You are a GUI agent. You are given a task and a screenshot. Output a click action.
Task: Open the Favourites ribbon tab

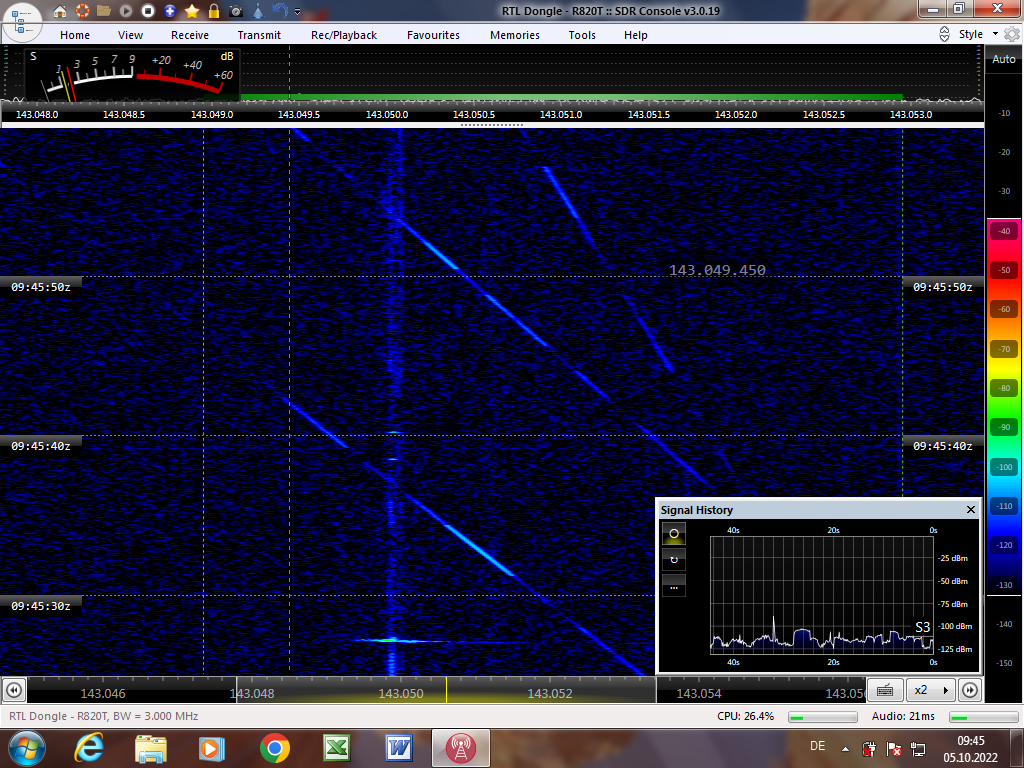[x=433, y=35]
